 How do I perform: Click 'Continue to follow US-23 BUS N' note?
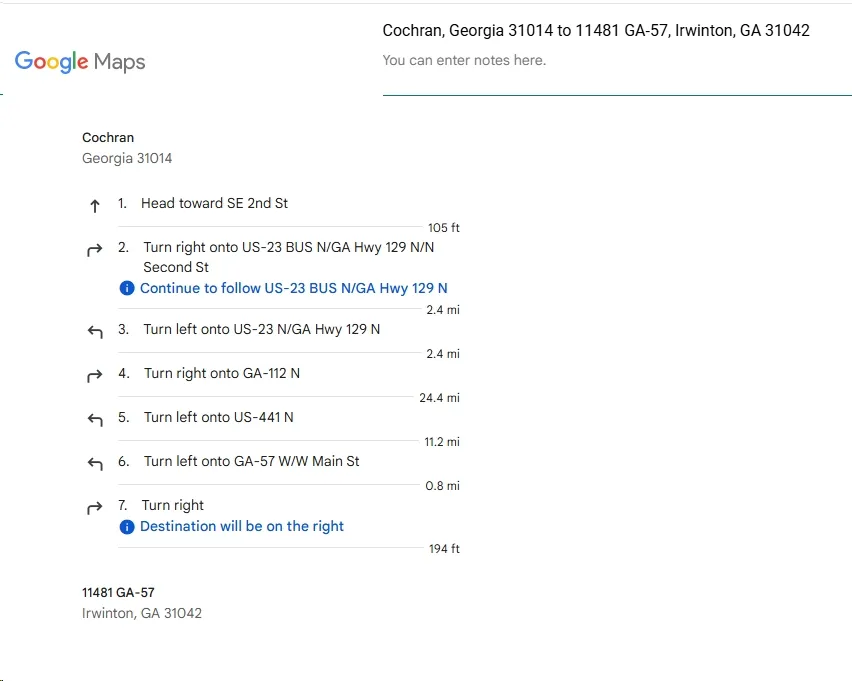(294, 288)
